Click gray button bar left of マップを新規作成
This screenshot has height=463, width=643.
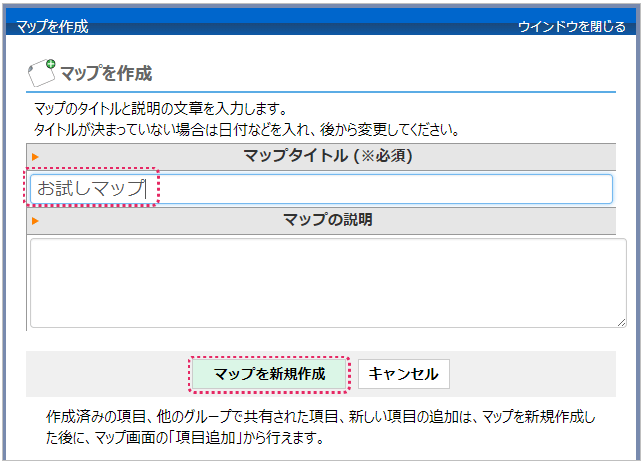pos(105,374)
